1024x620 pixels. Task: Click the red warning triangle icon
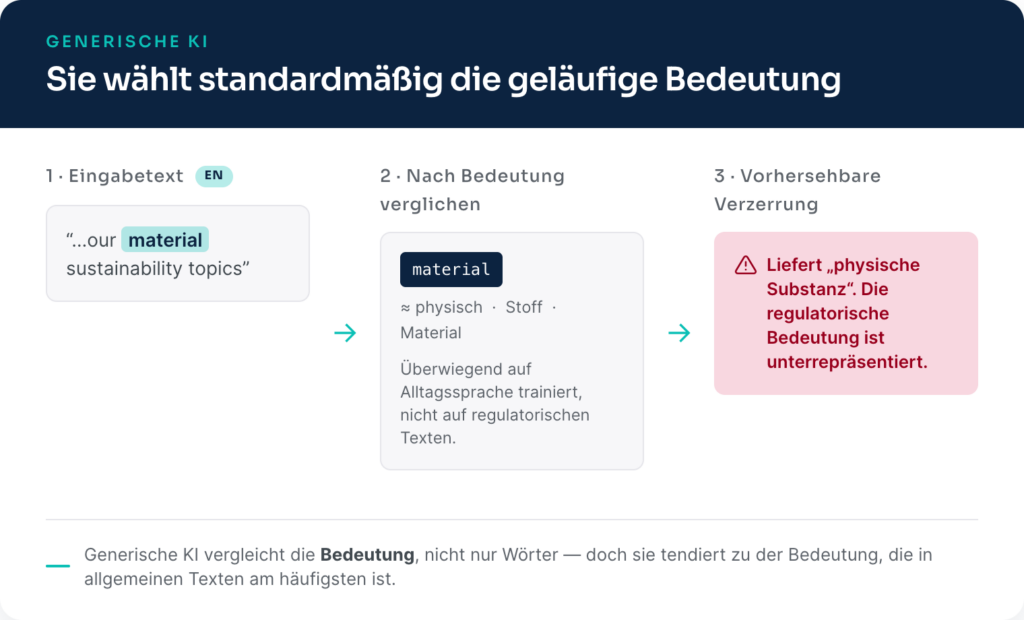pos(745,265)
